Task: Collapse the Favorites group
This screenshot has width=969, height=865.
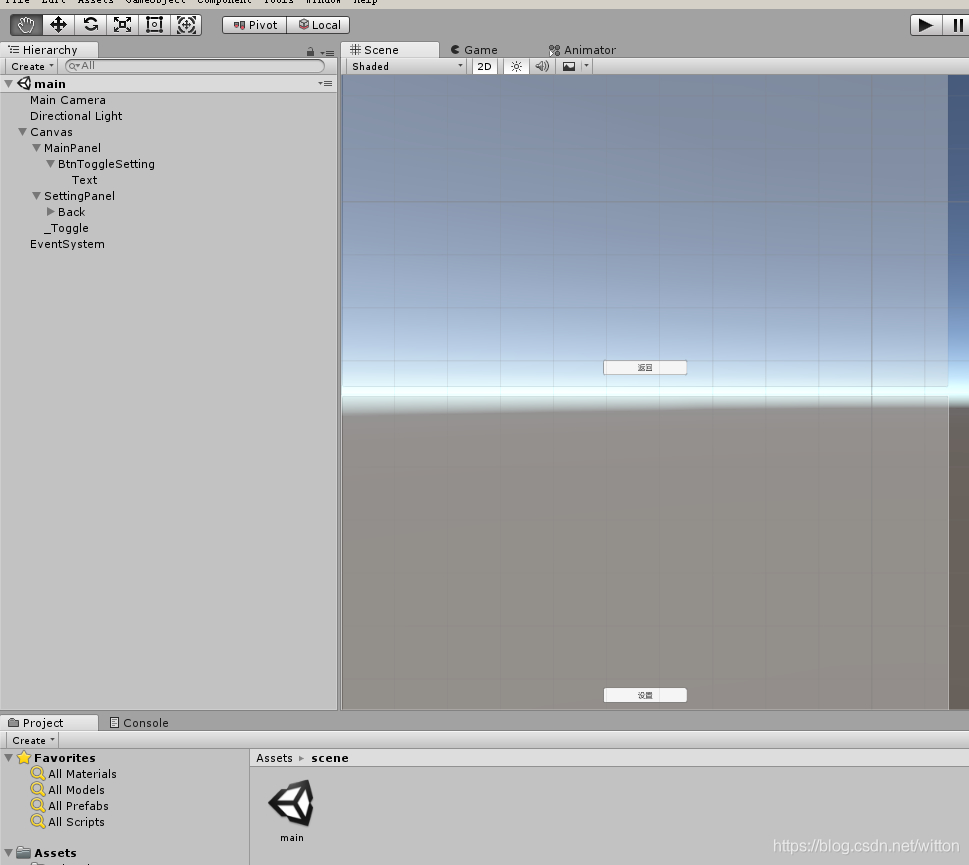Action: coord(9,757)
